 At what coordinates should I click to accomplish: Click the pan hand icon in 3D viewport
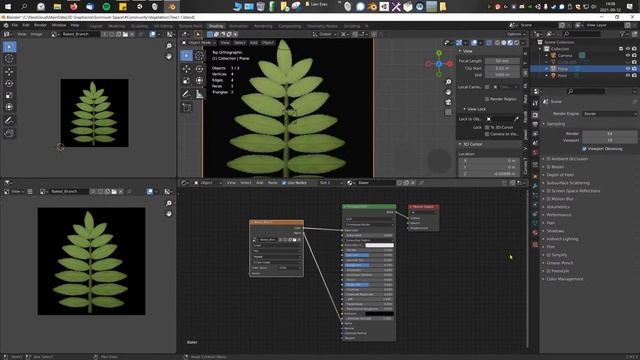[448, 92]
